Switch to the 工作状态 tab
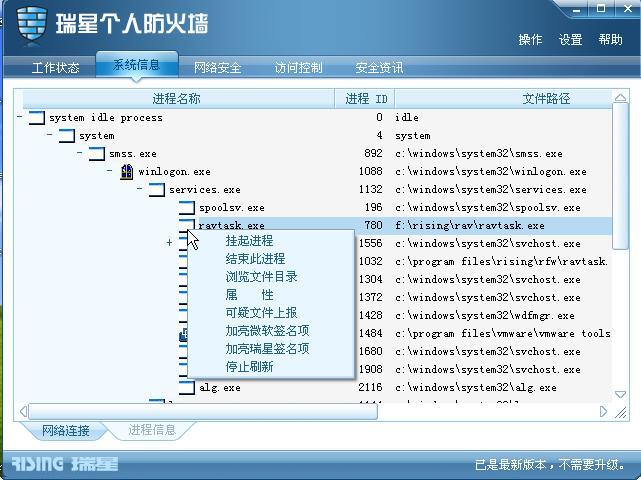This screenshot has width=641, height=480. coord(56,67)
